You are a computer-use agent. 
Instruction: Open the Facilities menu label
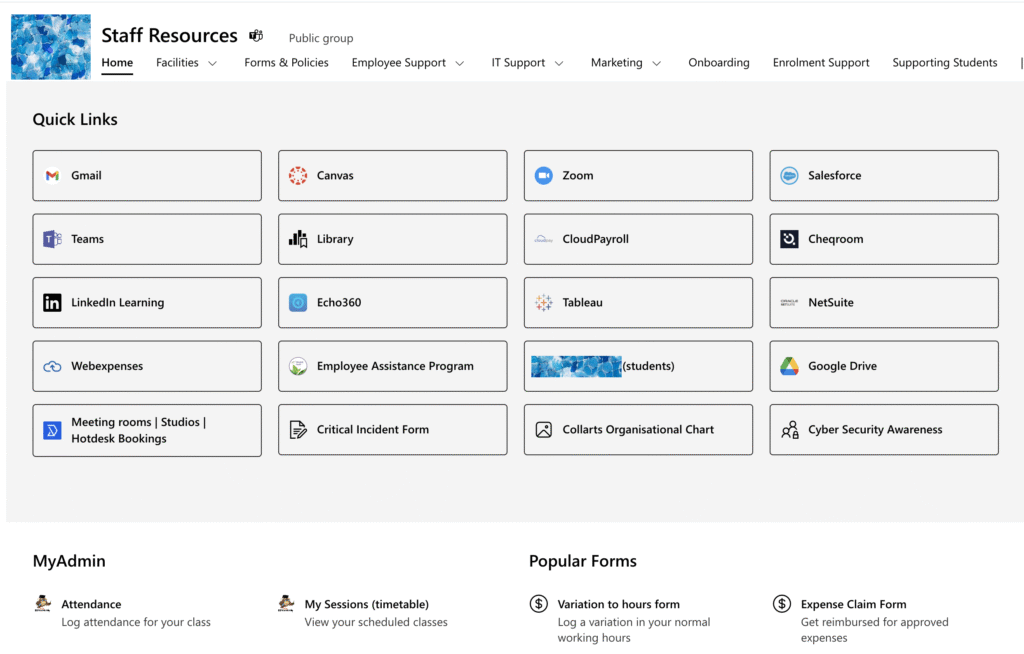(x=177, y=63)
